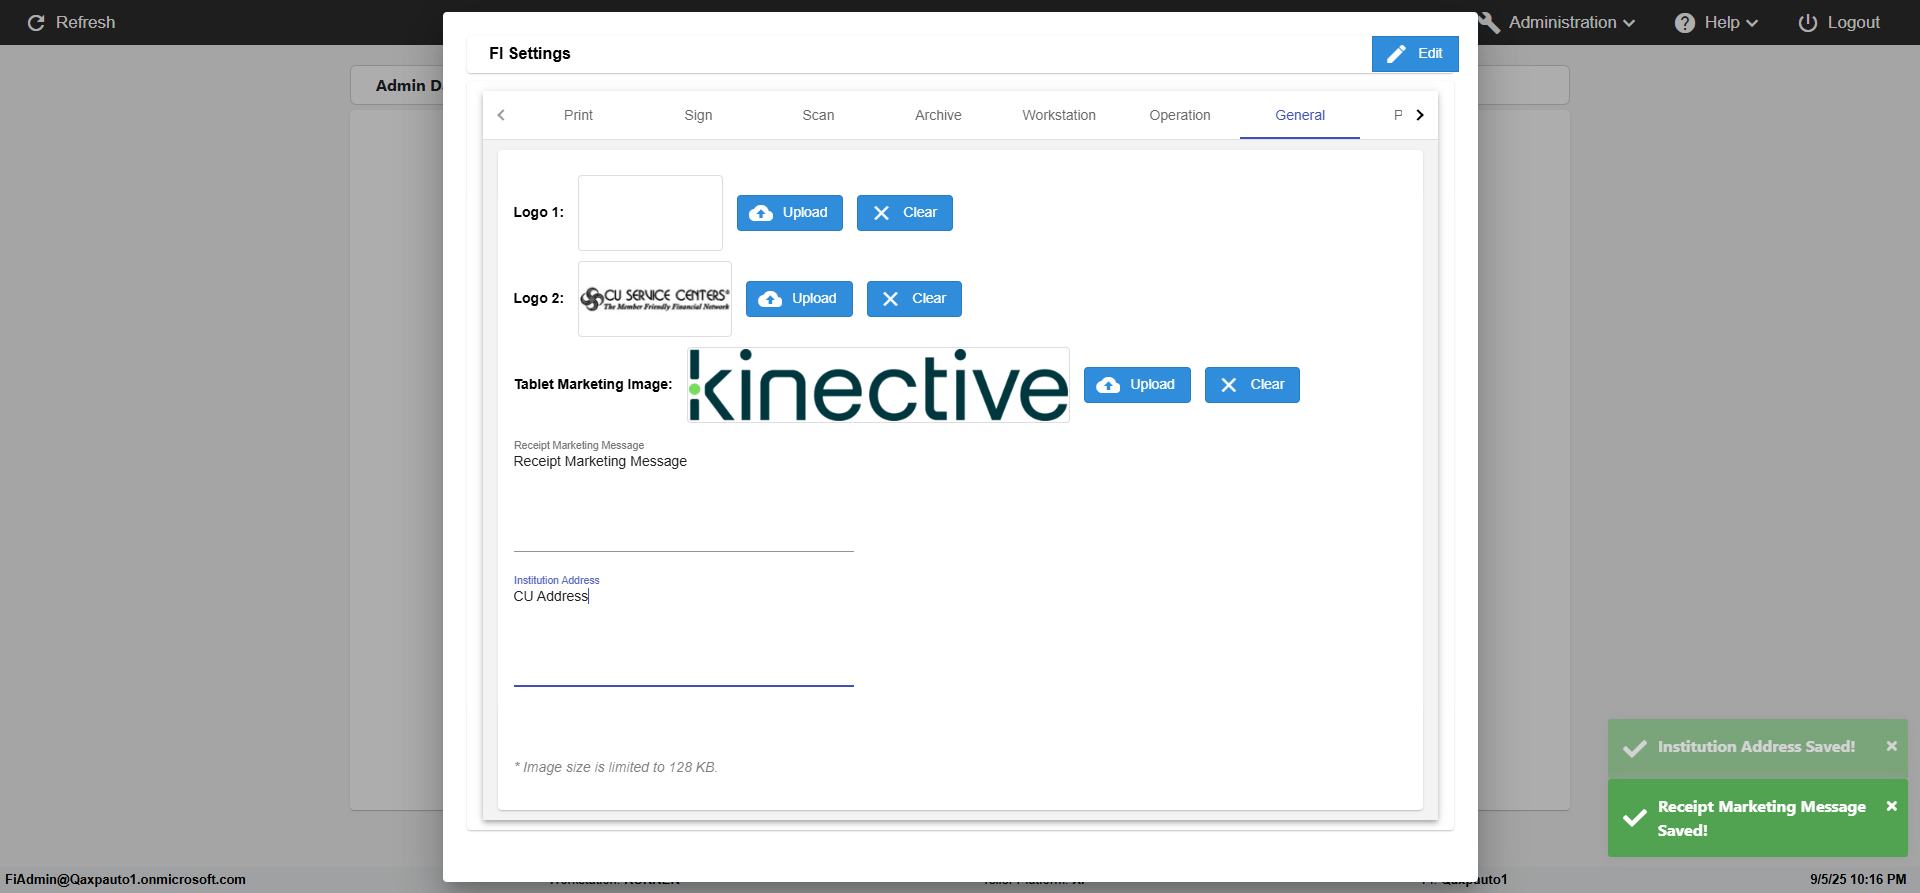Click cloud upload icon for Tablet Marketing Image
1920x893 pixels.
click(1108, 385)
